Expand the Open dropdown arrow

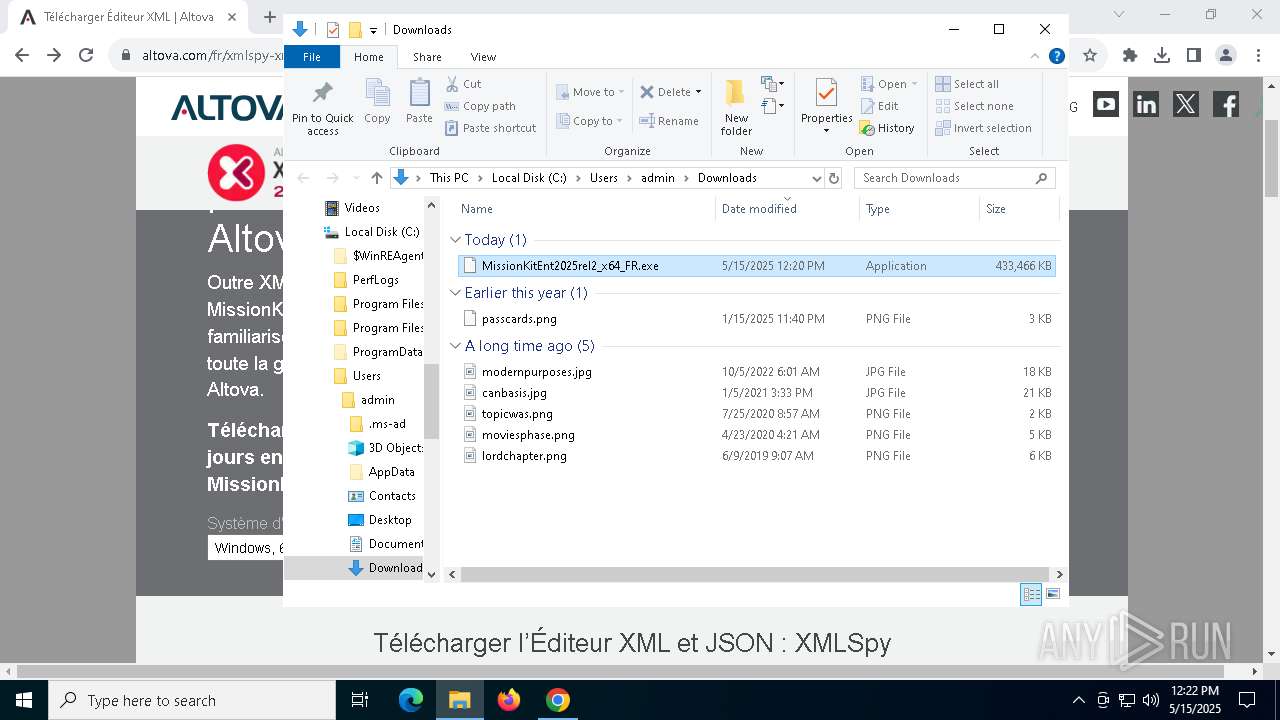point(914,84)
